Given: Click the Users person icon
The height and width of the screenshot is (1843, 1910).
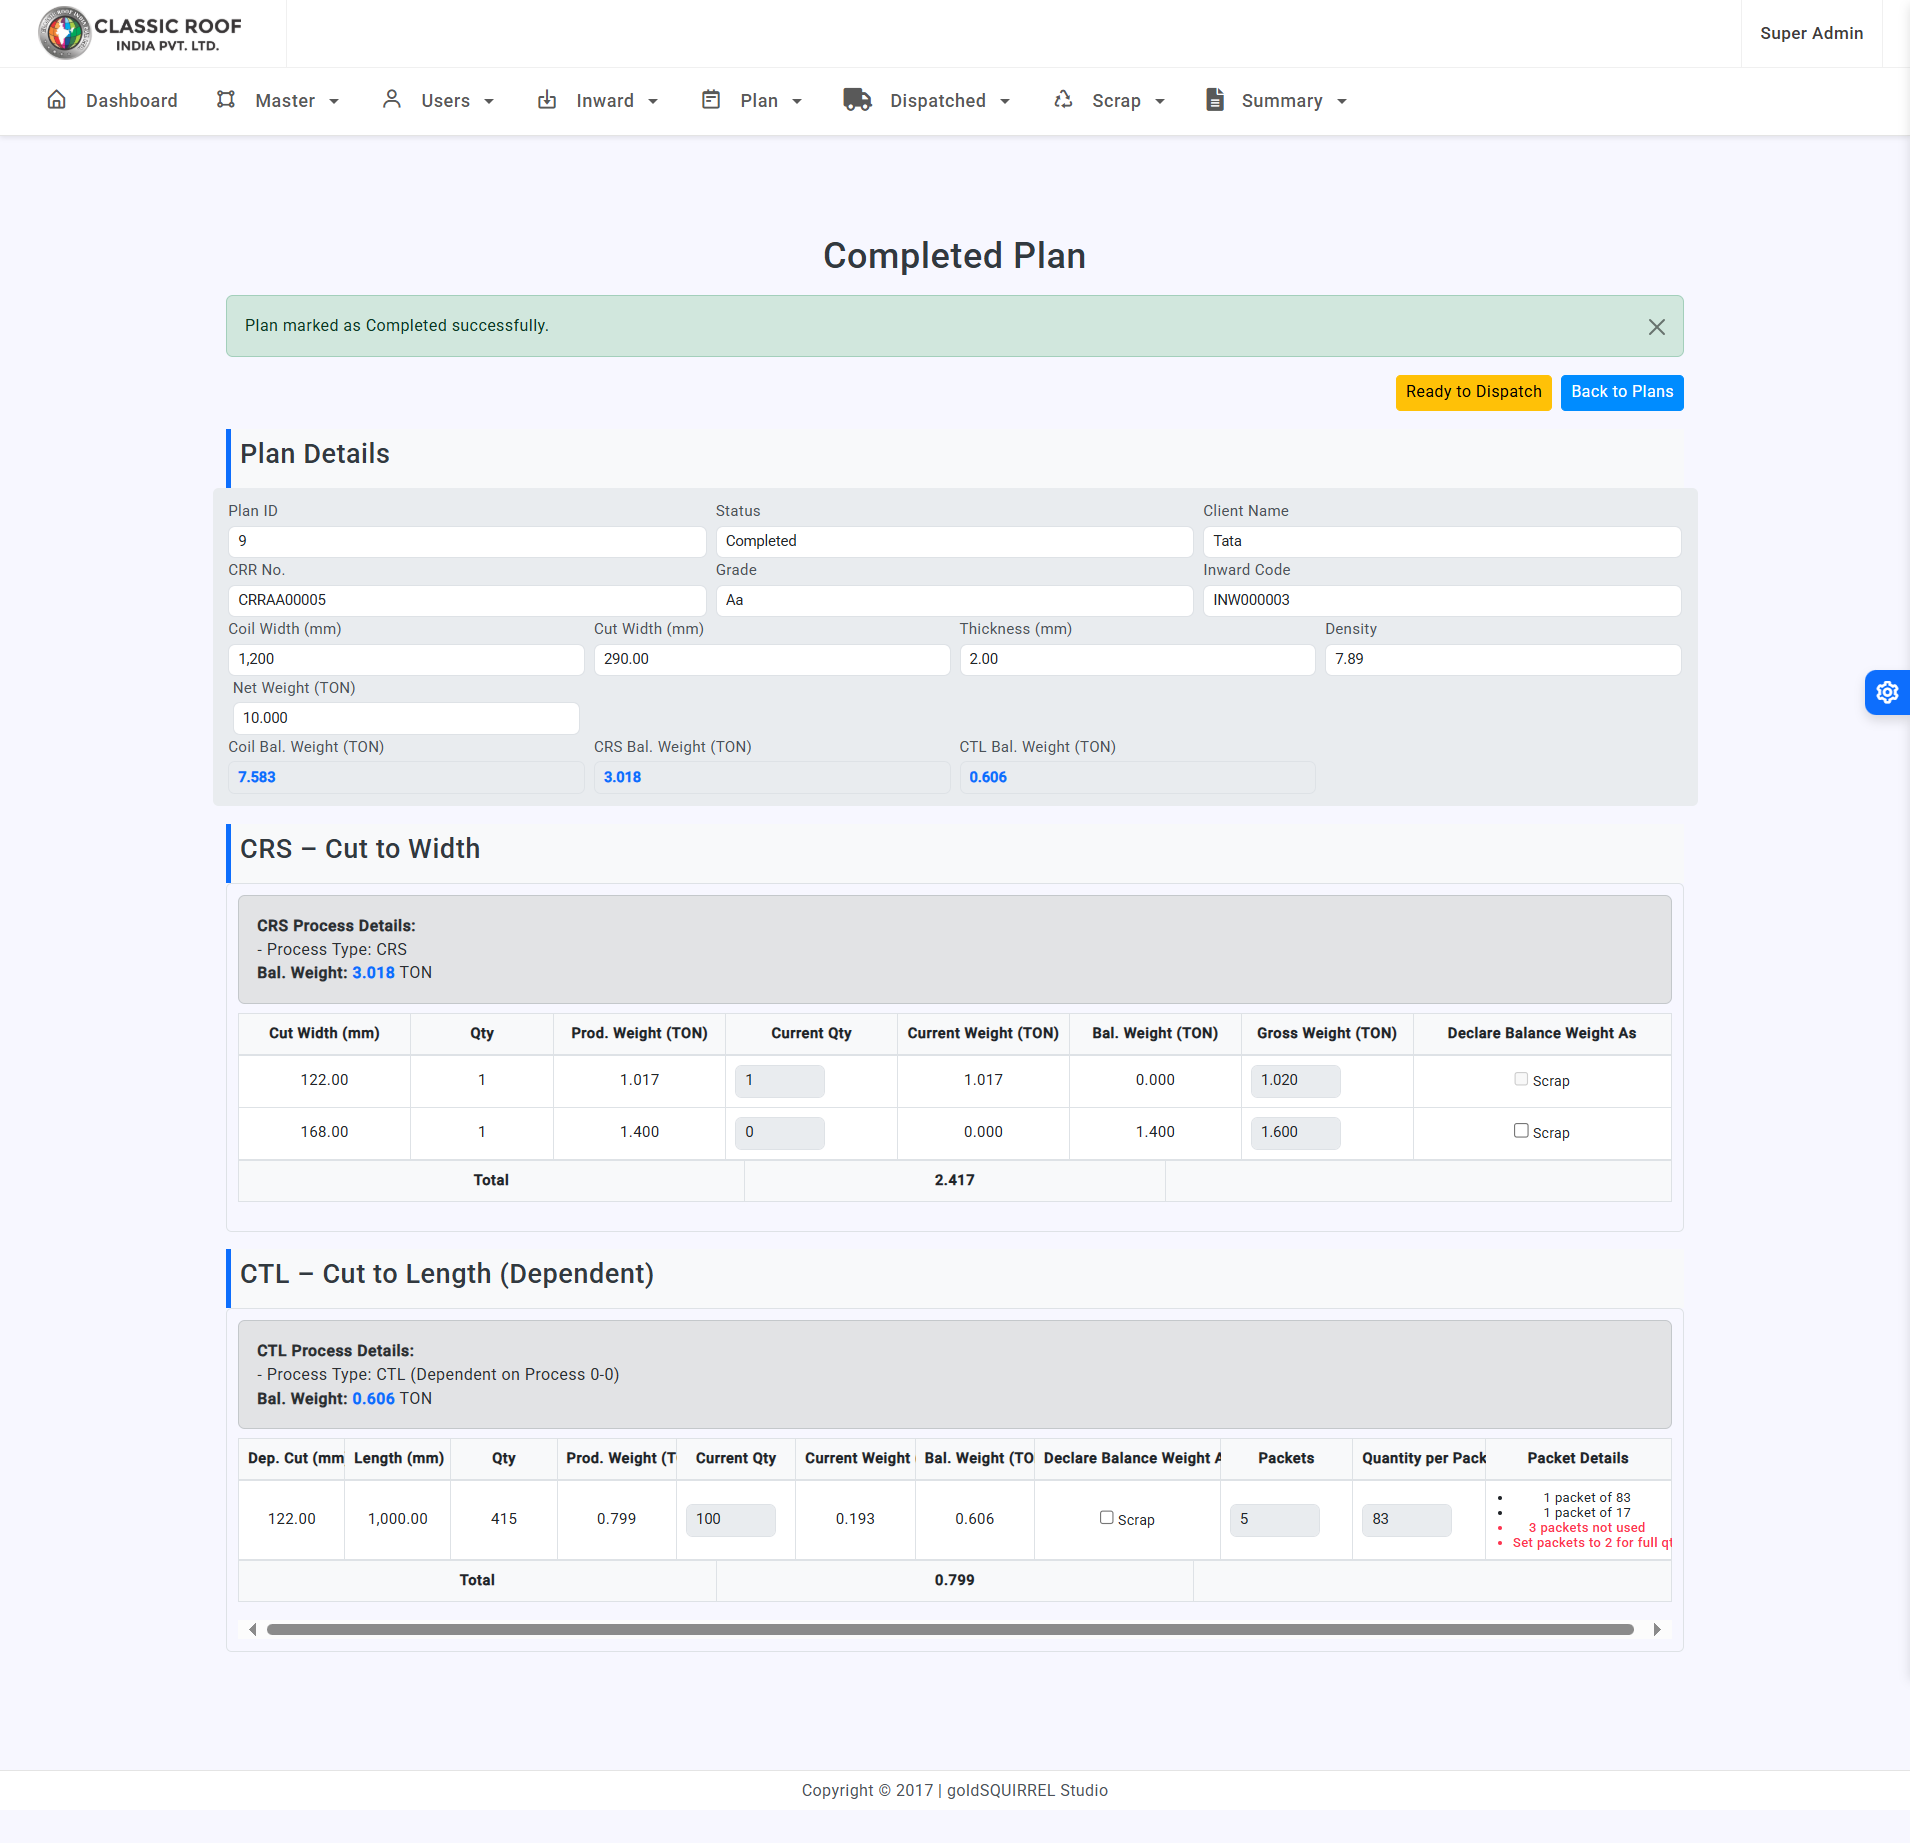Looking at the screenshot, I should 392,100.
